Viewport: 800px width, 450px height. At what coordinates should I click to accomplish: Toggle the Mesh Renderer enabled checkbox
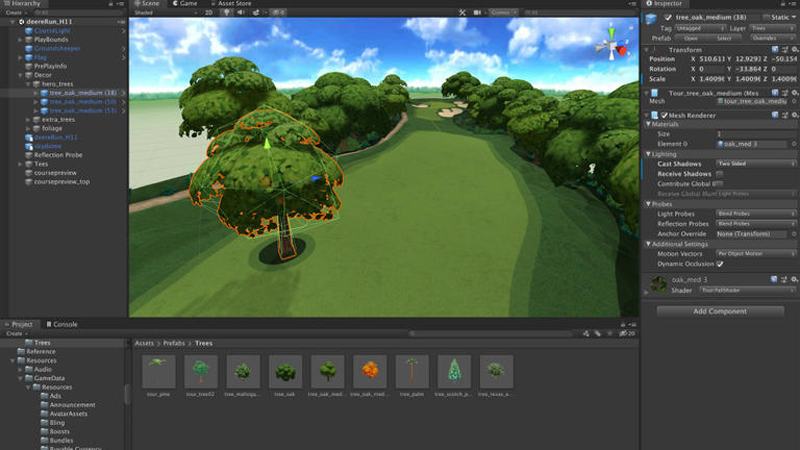pos(664,115)
